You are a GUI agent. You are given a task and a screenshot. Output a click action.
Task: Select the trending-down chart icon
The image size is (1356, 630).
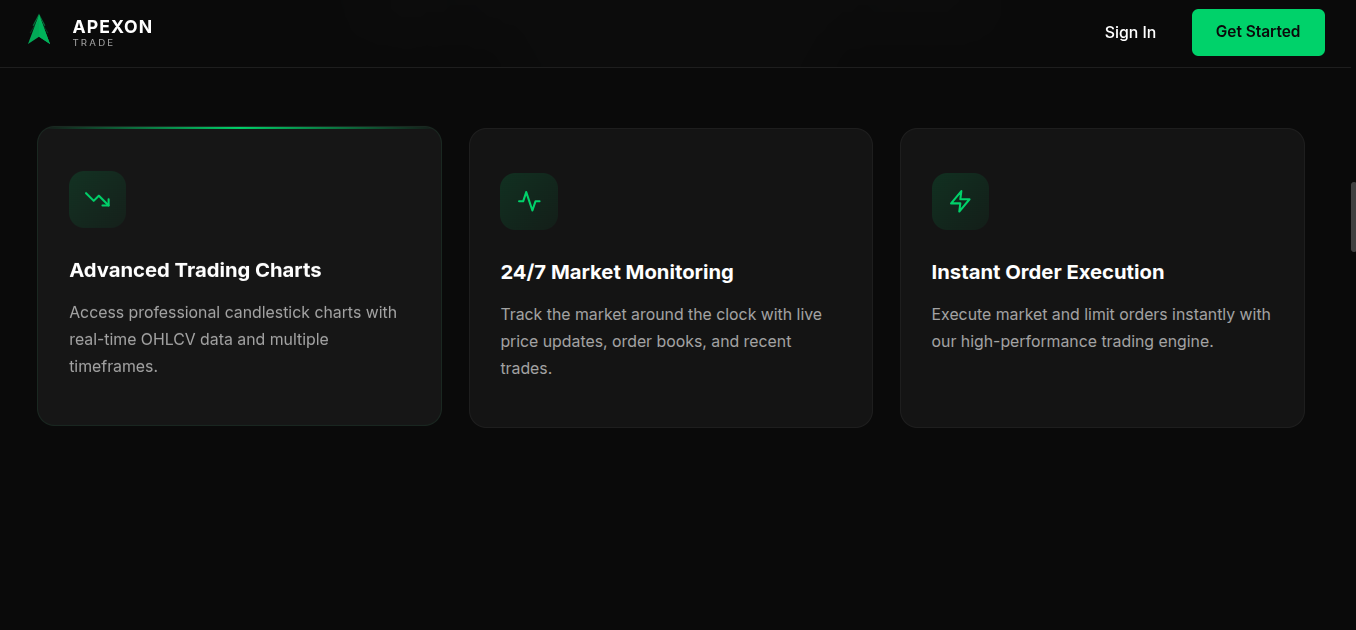pos(97,199)
